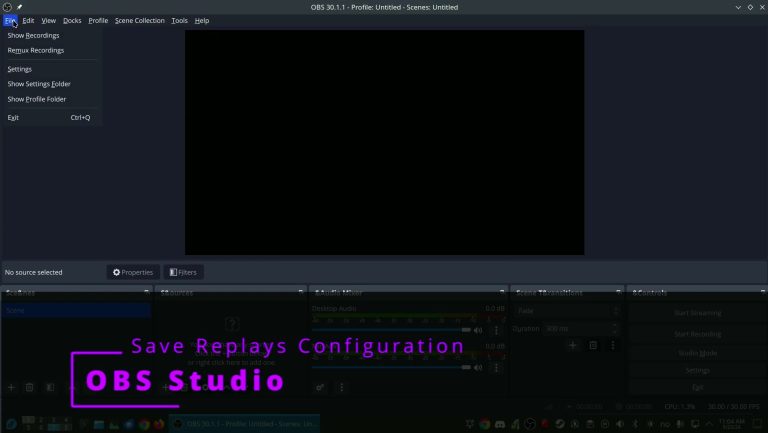Image resolution: width=768 pixels, height=433 pixels.
Task: Open Settings from the Controls dock
Action: pyautogui.click(x=697, y=371)
